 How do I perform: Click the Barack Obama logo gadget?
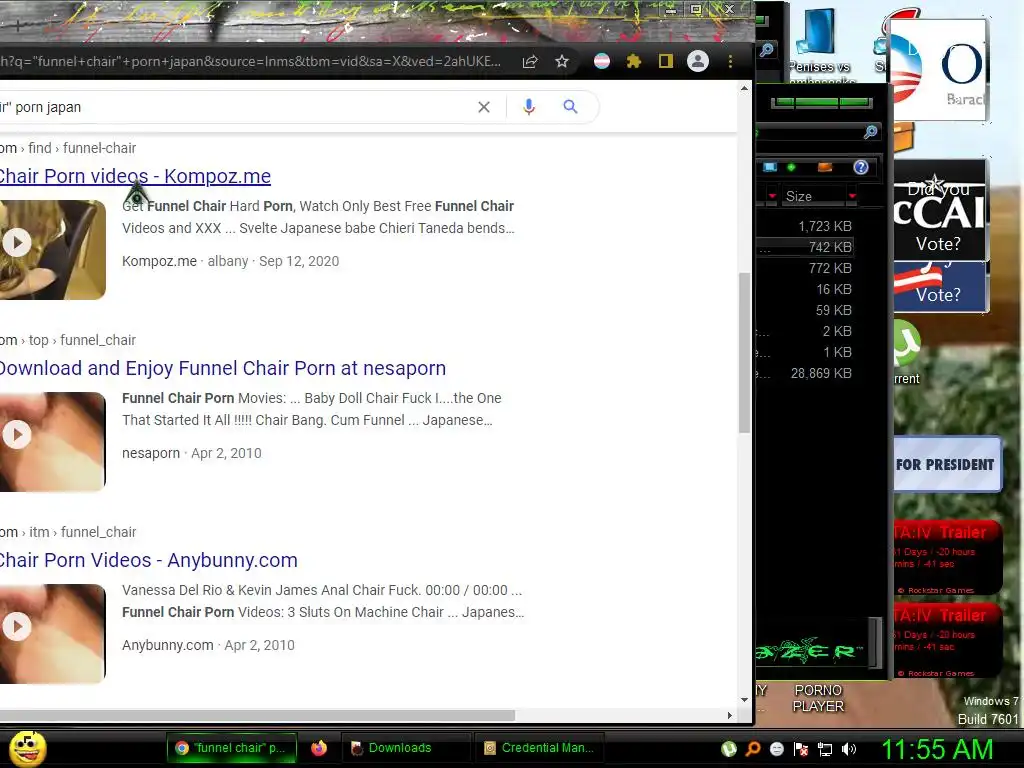coord(938,69)
